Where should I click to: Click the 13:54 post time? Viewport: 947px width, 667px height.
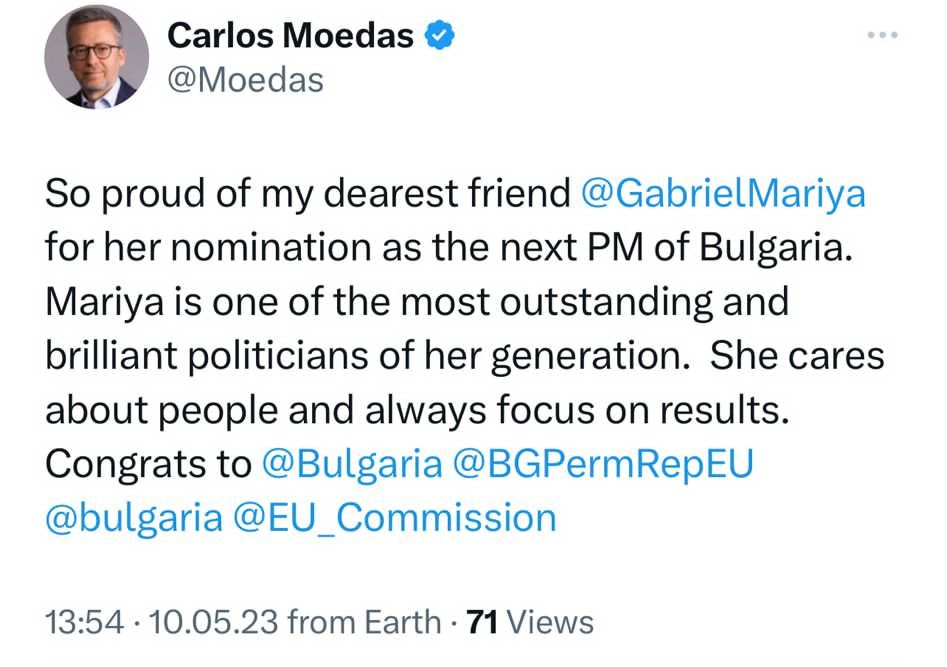[86, 622]
